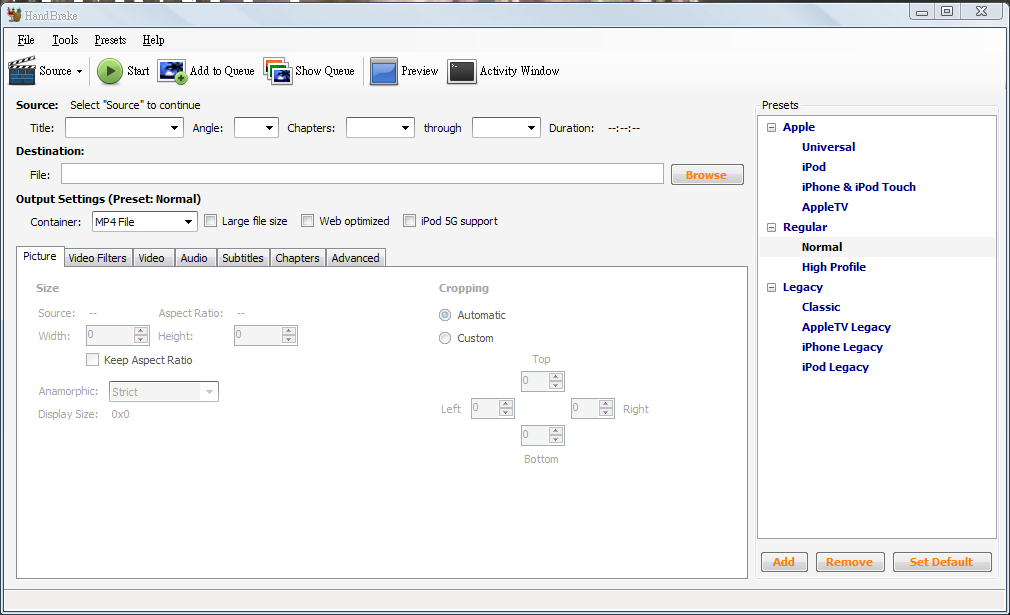The height and width of the screenshot is (615, 1010).
Task: Click the Browse button
Action: (x=707, y=175)
